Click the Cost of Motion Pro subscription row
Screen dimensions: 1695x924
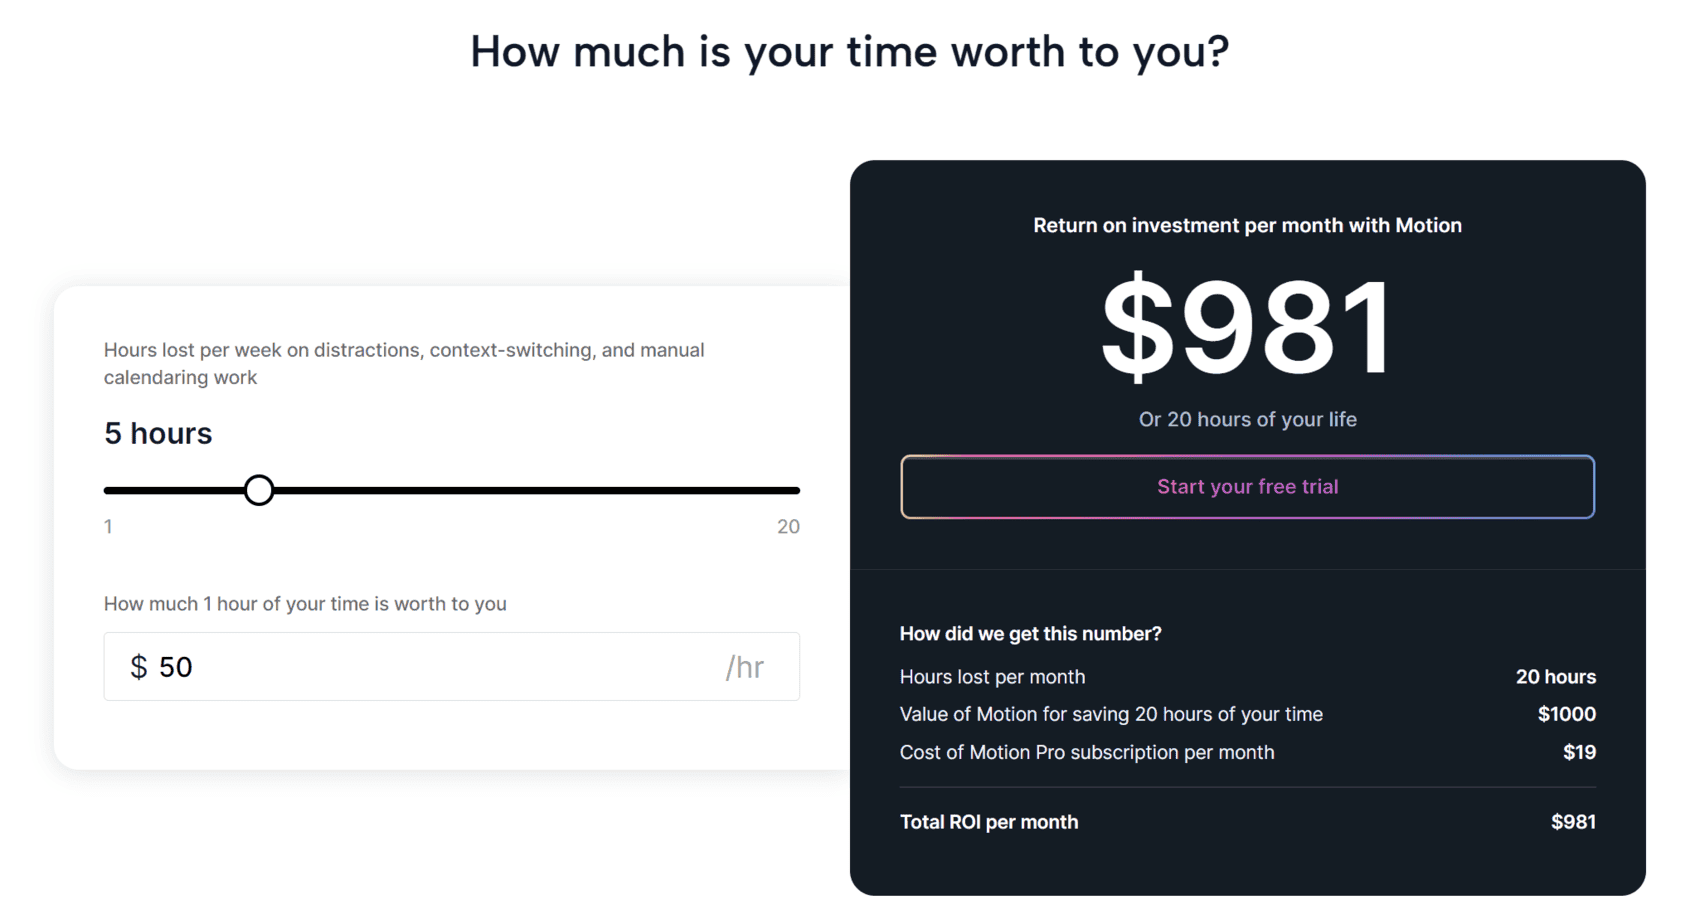[1086, 752]
